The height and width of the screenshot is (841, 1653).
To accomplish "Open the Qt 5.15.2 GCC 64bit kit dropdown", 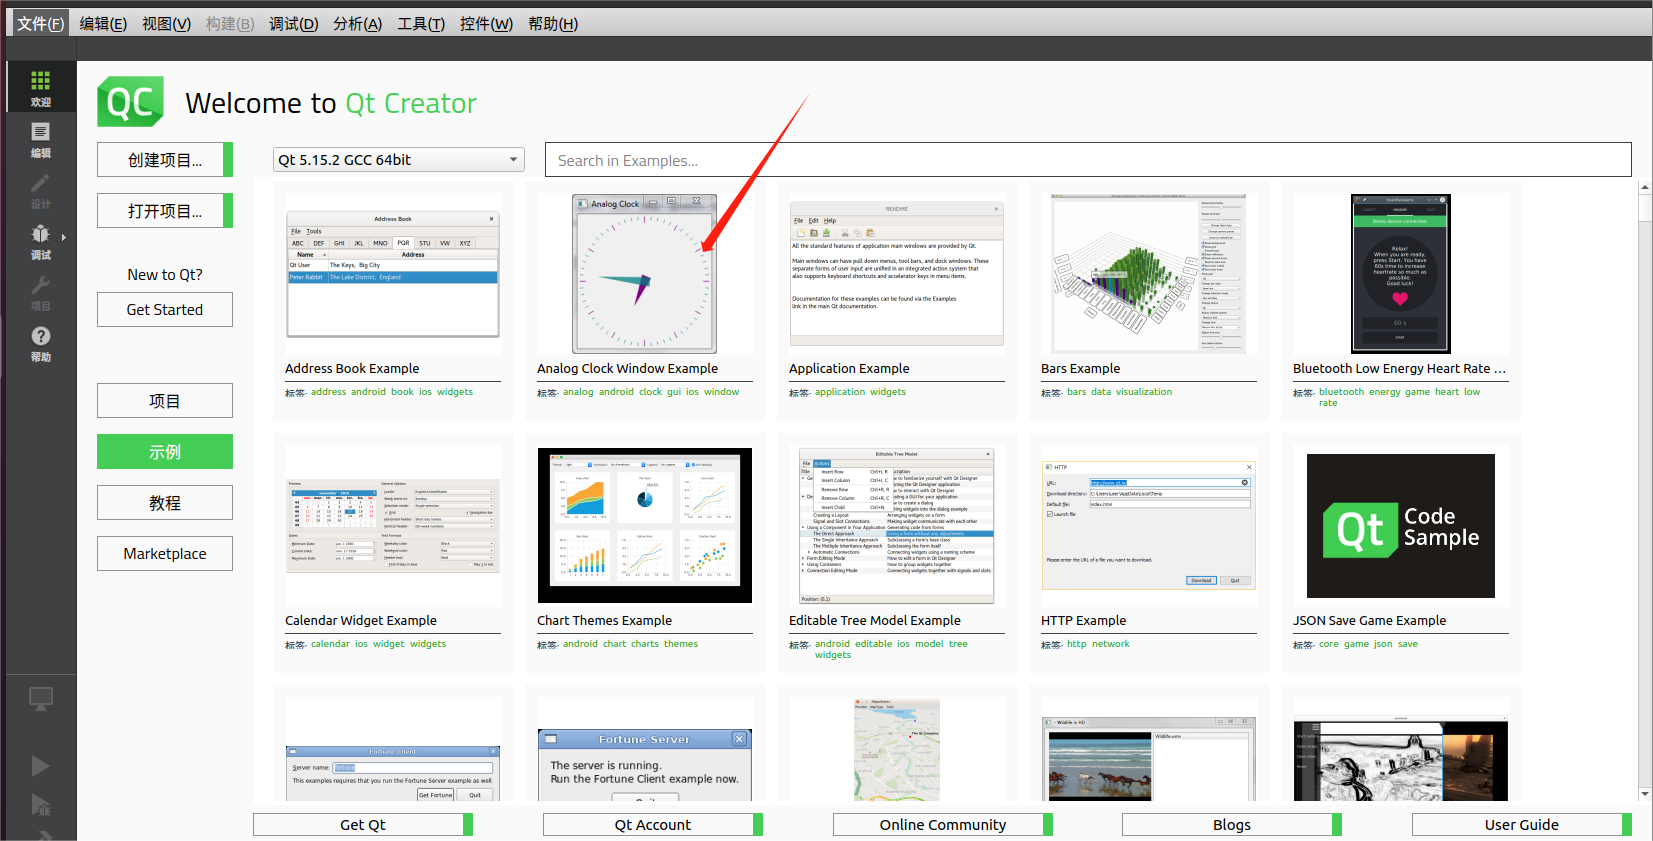I will coord(399,160).
